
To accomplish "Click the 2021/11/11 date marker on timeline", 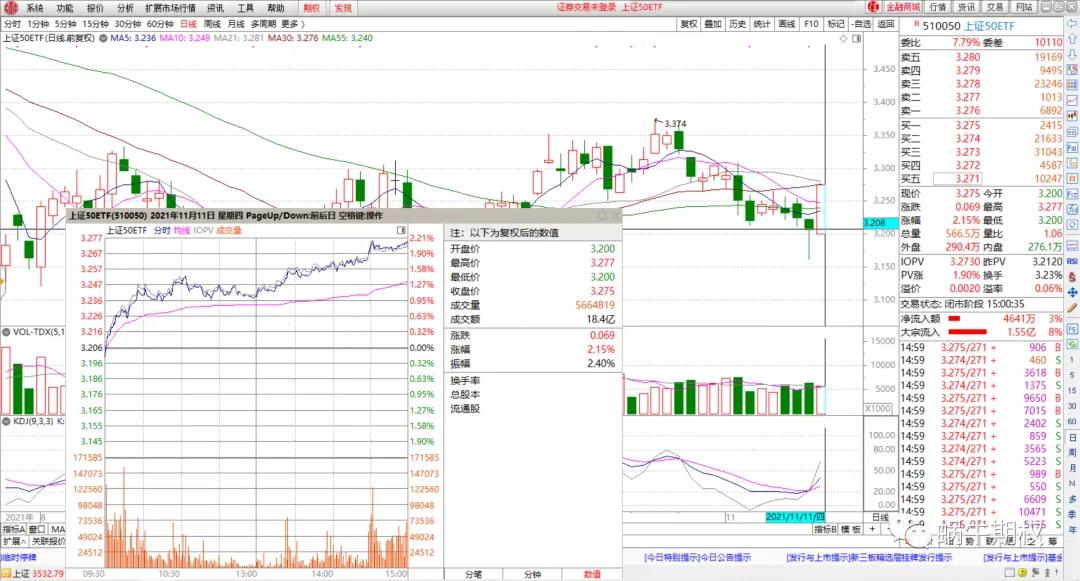I will pos(793,517).
